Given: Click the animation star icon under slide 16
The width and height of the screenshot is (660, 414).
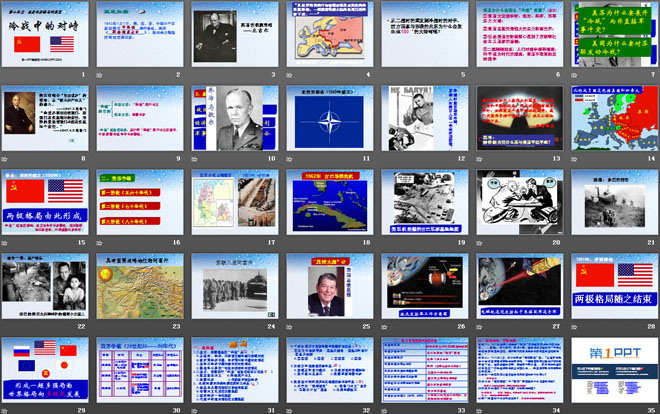Looking at the screenshot, I should click(x=99, y=243).
